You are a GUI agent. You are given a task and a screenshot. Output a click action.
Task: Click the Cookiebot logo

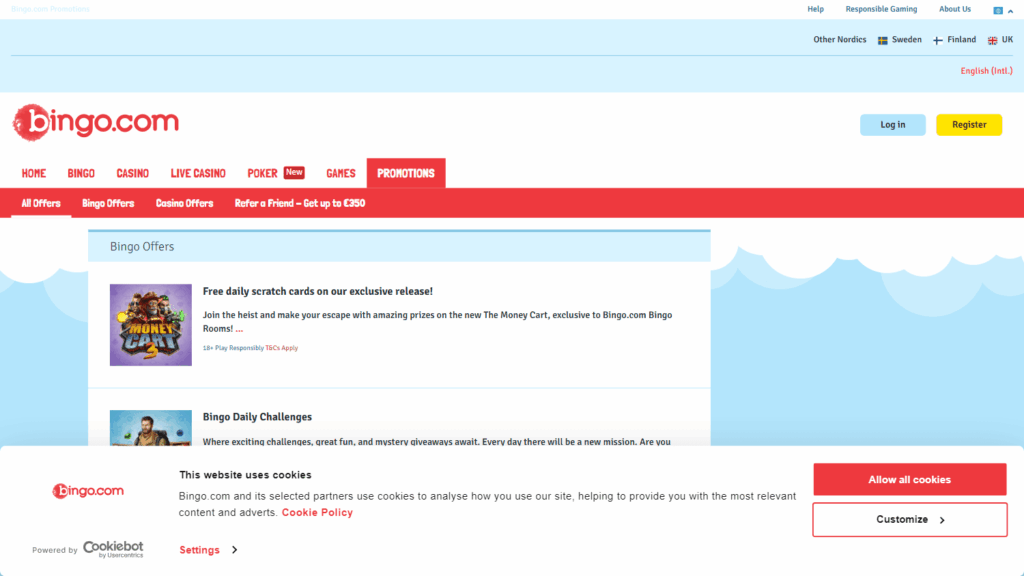(x=113, y=549)
